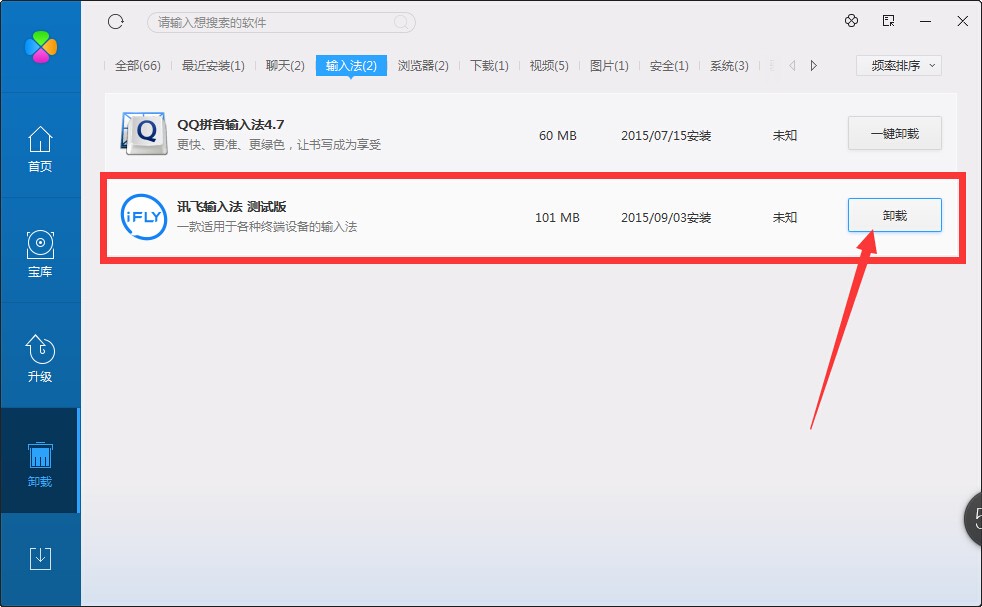Open the 宝库 software library section
This screenshot has height=607, width=982.
click(40, 254)
